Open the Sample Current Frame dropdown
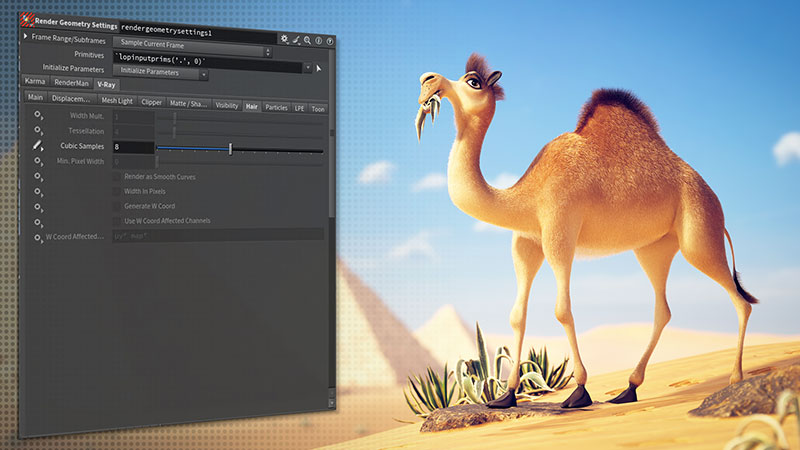800x450 pixels. tap(190, 45)
